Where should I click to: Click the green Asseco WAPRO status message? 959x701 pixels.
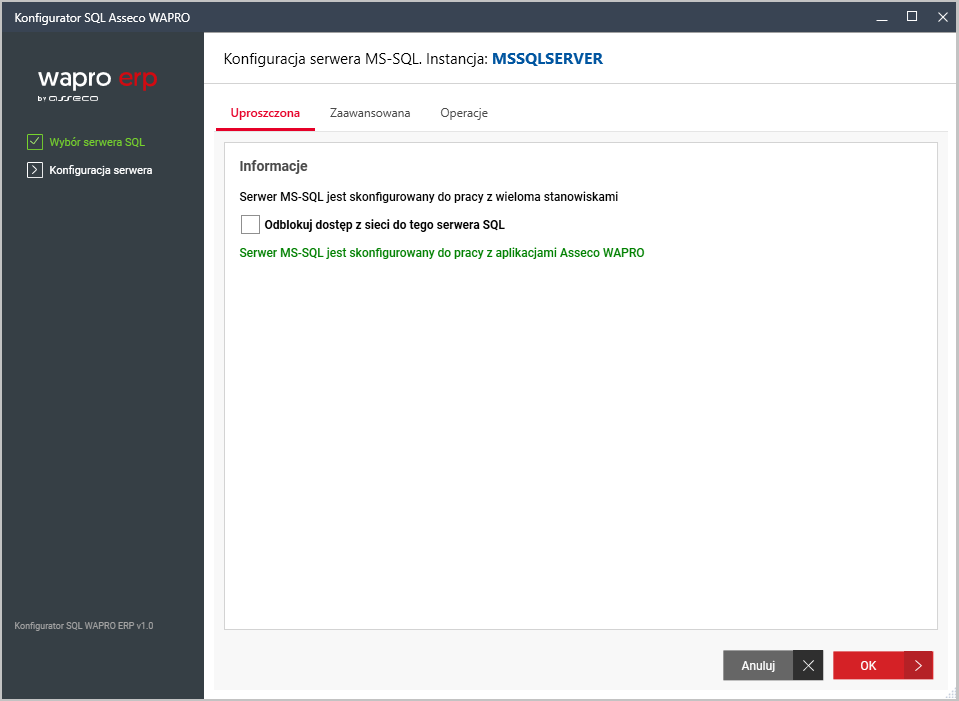[x=442, y=253]
